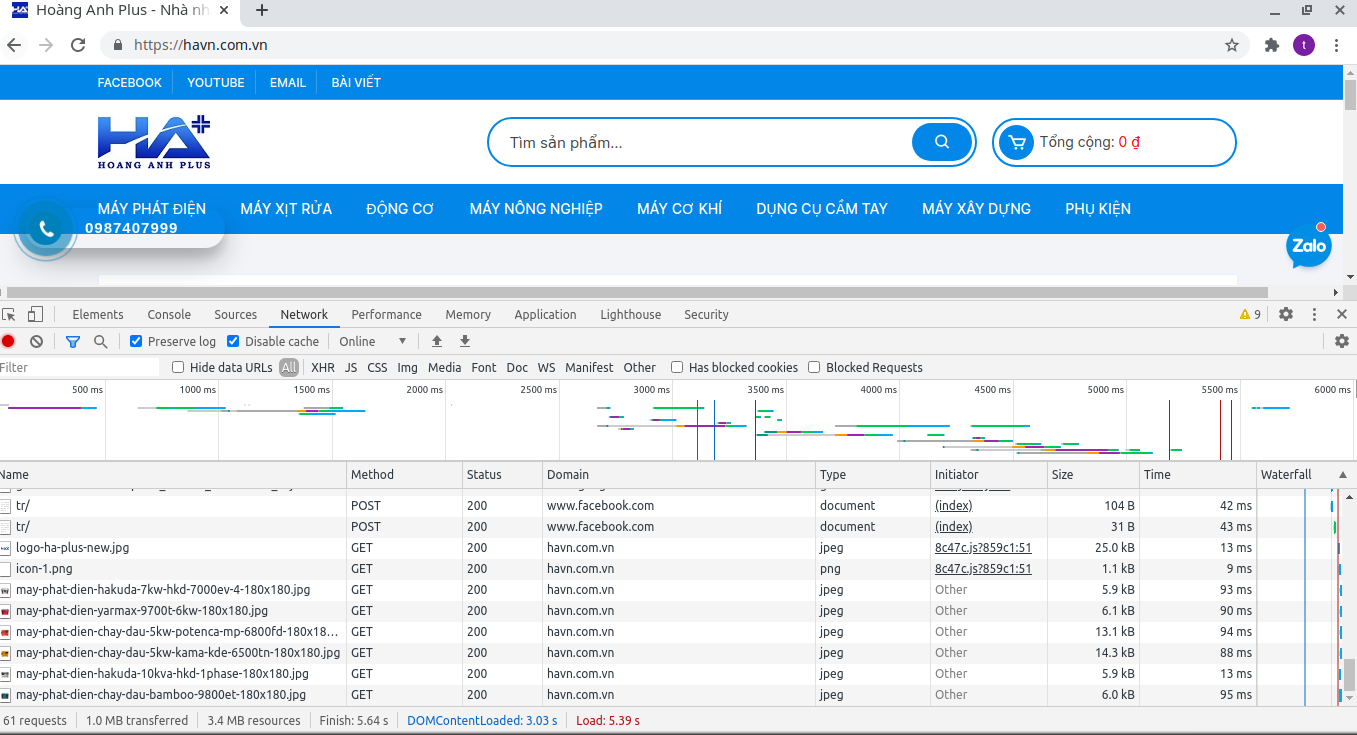
Task: Toggle the device toolbar icon
Action: [x=36, y=314]
